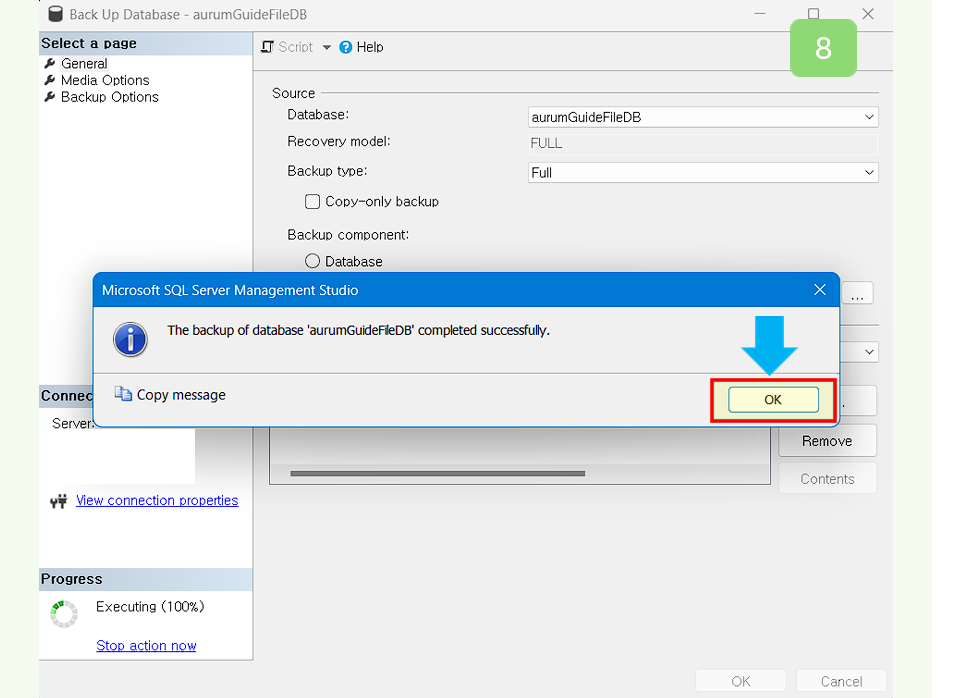Click the wrench icon beside Media Options
Viewport: 978px width, 698px height.
(50, 80)
